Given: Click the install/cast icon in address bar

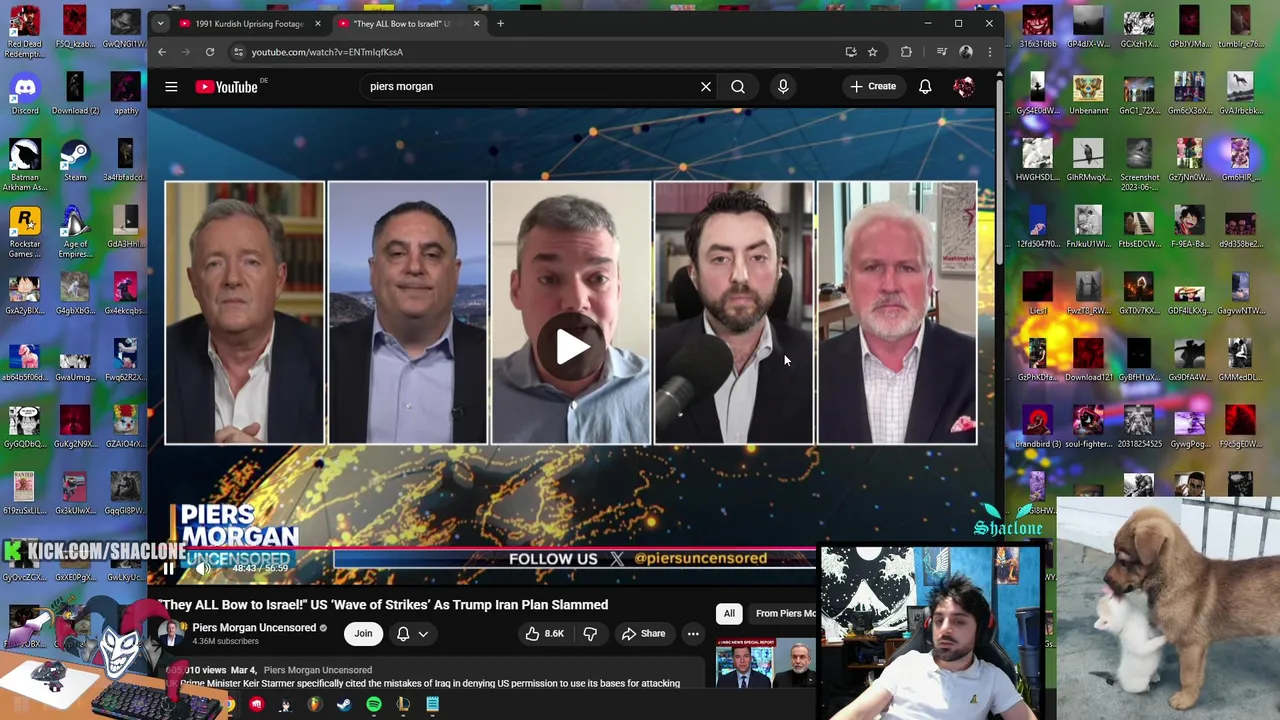Looking at the screenshot, I should click(x=850, y=52).
